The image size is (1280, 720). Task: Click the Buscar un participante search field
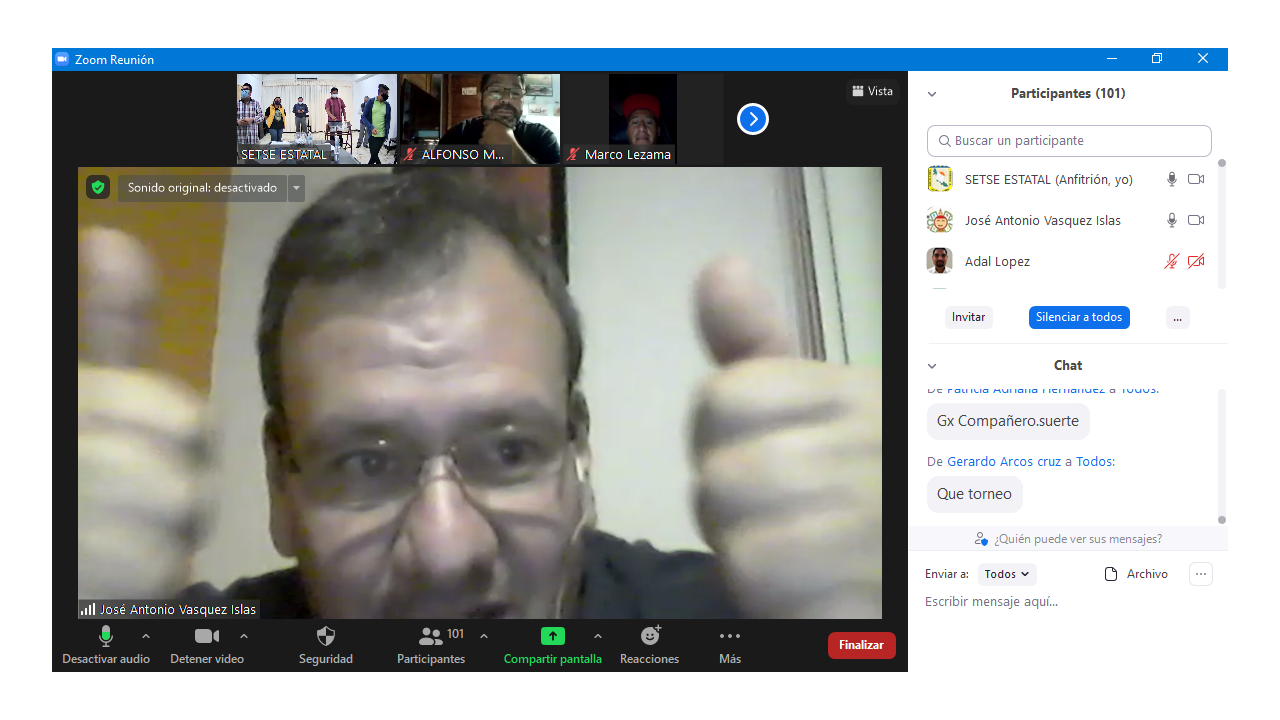tap(1069, 141)
